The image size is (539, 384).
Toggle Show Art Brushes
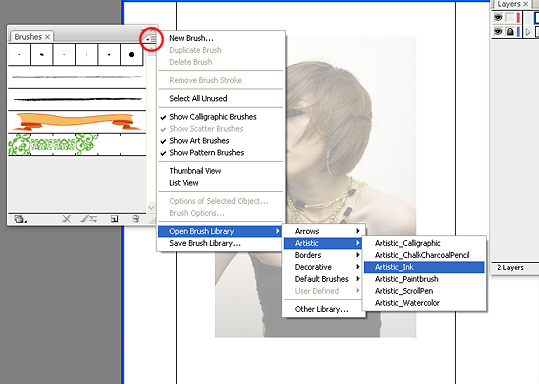coord(221,141)
